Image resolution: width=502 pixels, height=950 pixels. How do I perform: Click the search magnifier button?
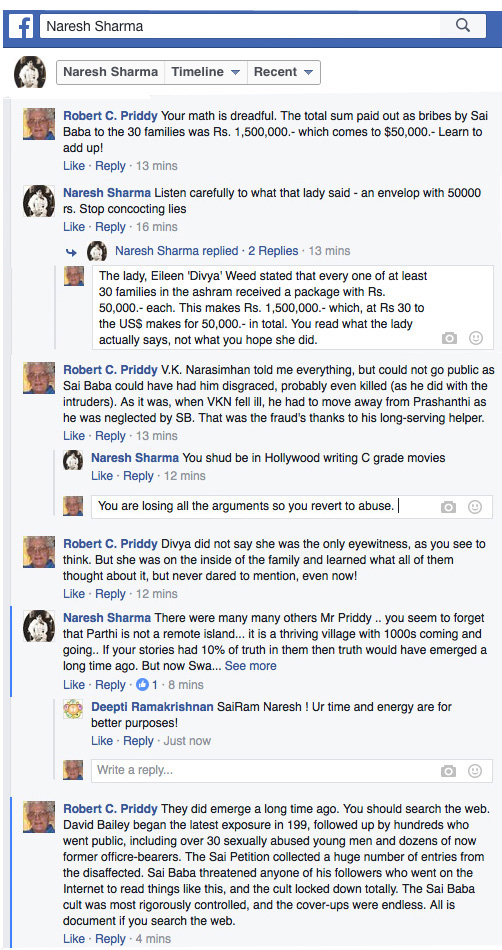[463, 25]
